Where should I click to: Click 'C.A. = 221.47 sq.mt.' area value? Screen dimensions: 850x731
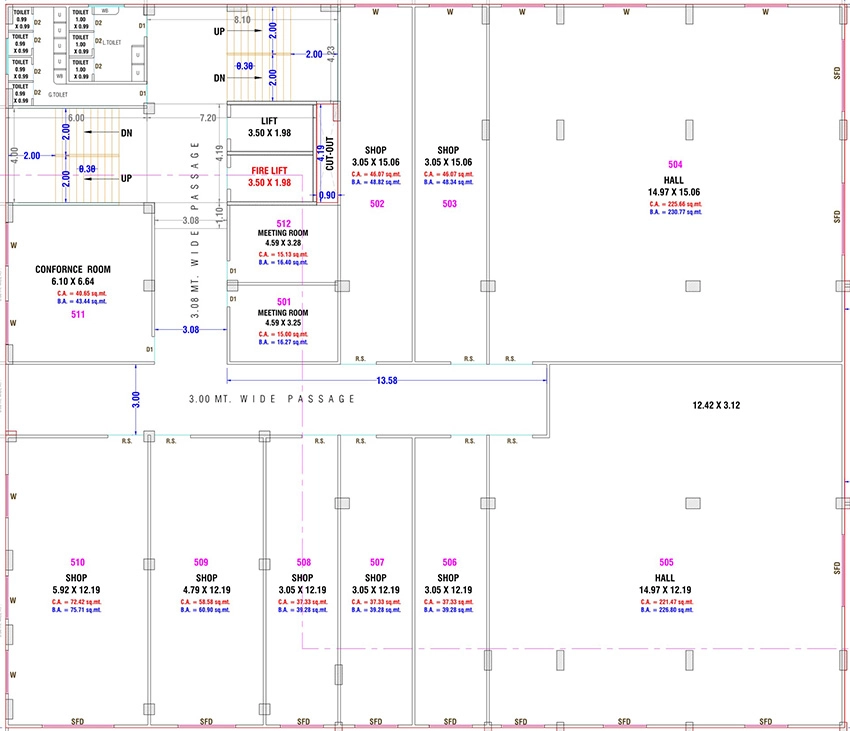point(667,602)
